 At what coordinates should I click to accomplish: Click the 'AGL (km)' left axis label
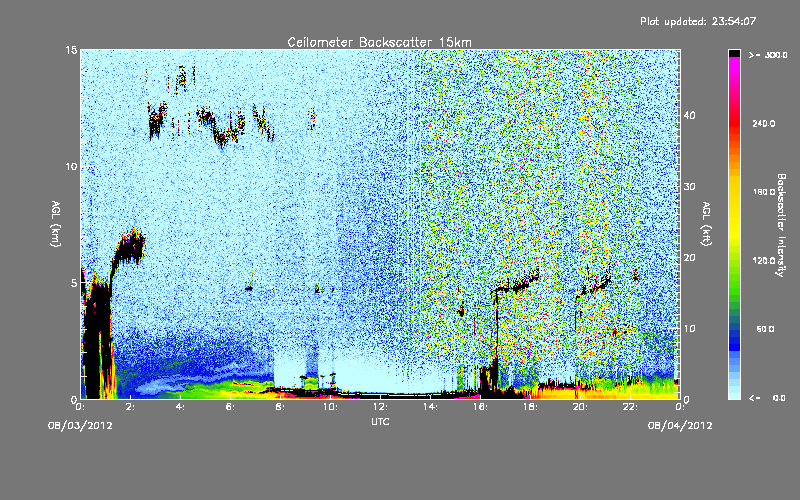tap(56, 223)
